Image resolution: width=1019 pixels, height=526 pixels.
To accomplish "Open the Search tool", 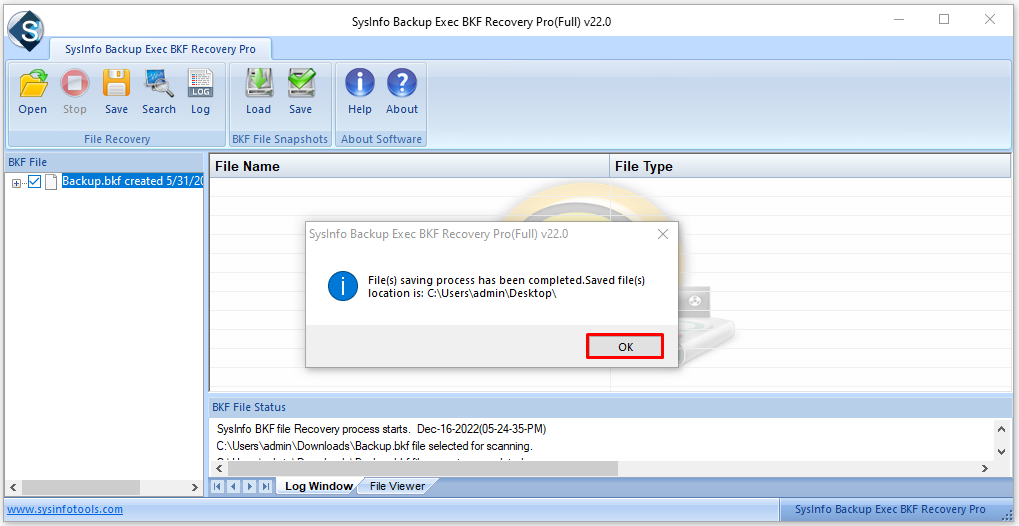I will (159, 92).
